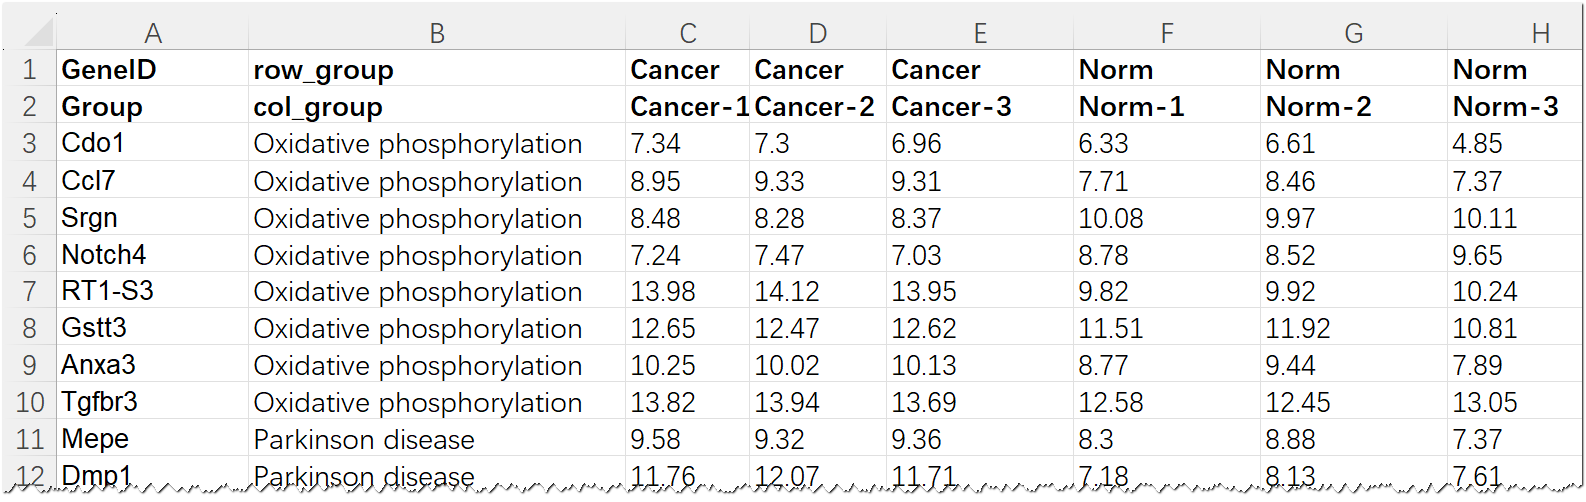Select row 7 header
This screenshot has width=1586, height=502.
(29, 291)
